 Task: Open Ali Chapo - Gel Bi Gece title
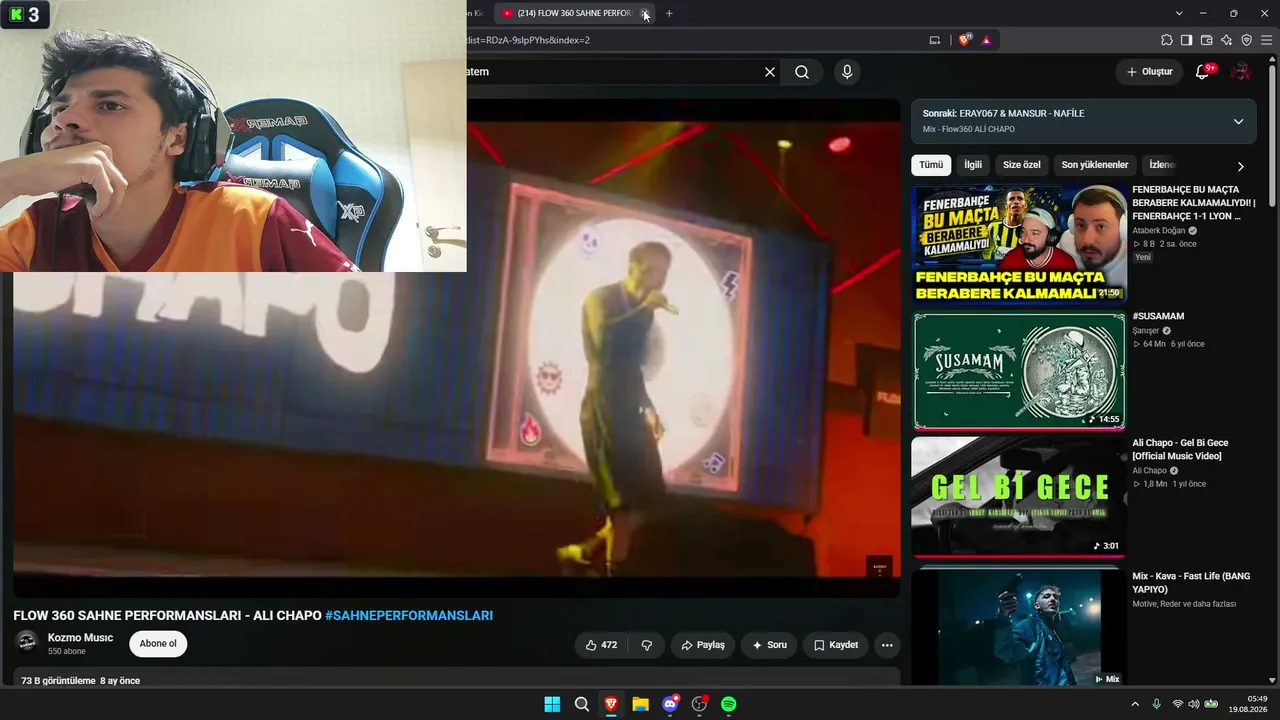click(x=1181, y=450)
